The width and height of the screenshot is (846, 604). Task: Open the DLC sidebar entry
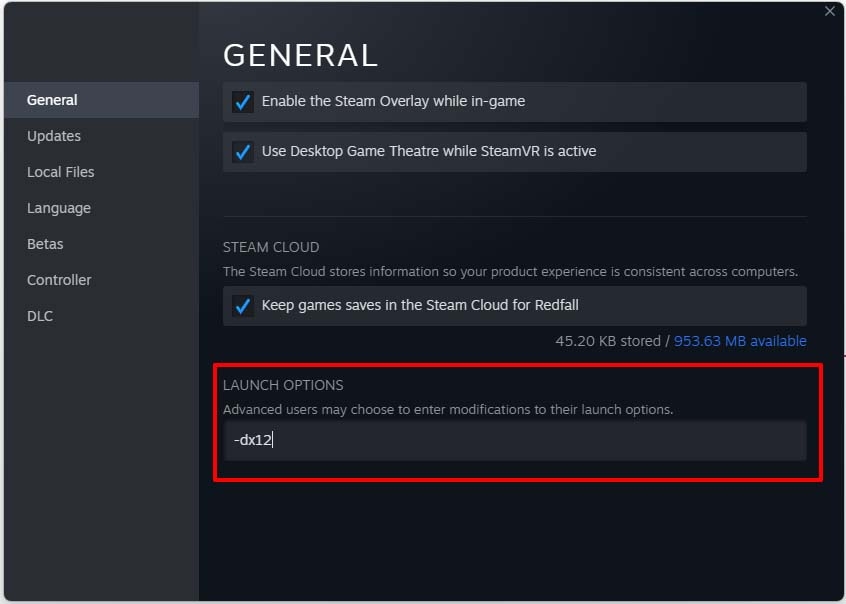pyautogui.click(x=40, y=316)
